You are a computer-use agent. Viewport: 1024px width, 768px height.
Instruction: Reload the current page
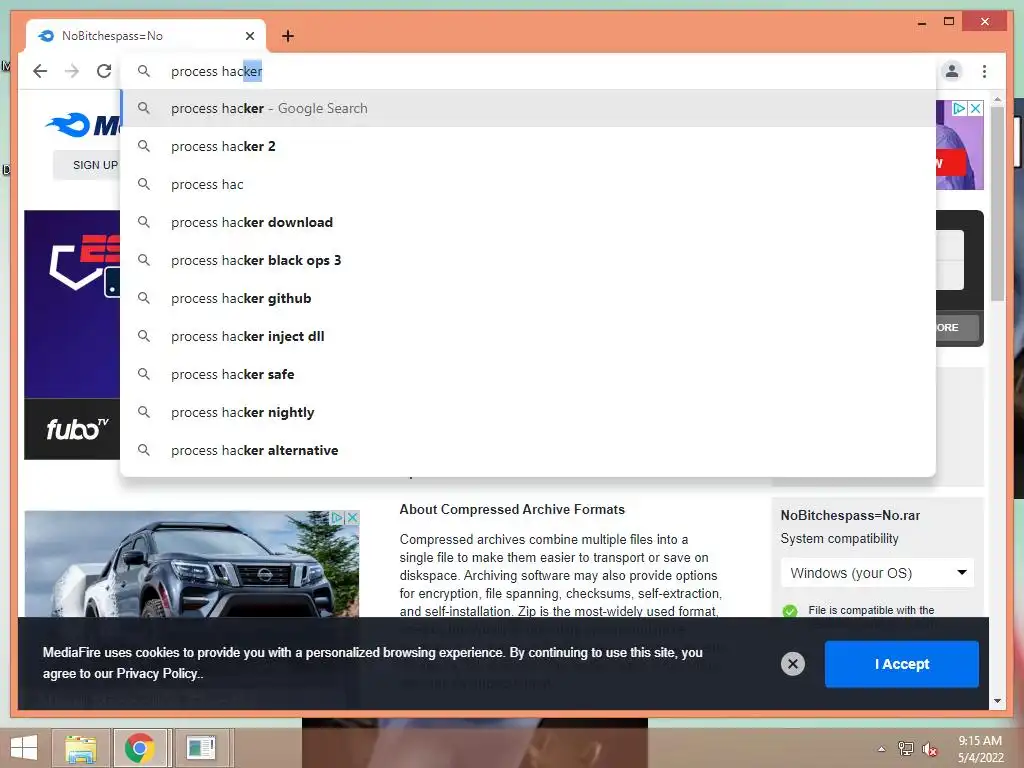104,71
